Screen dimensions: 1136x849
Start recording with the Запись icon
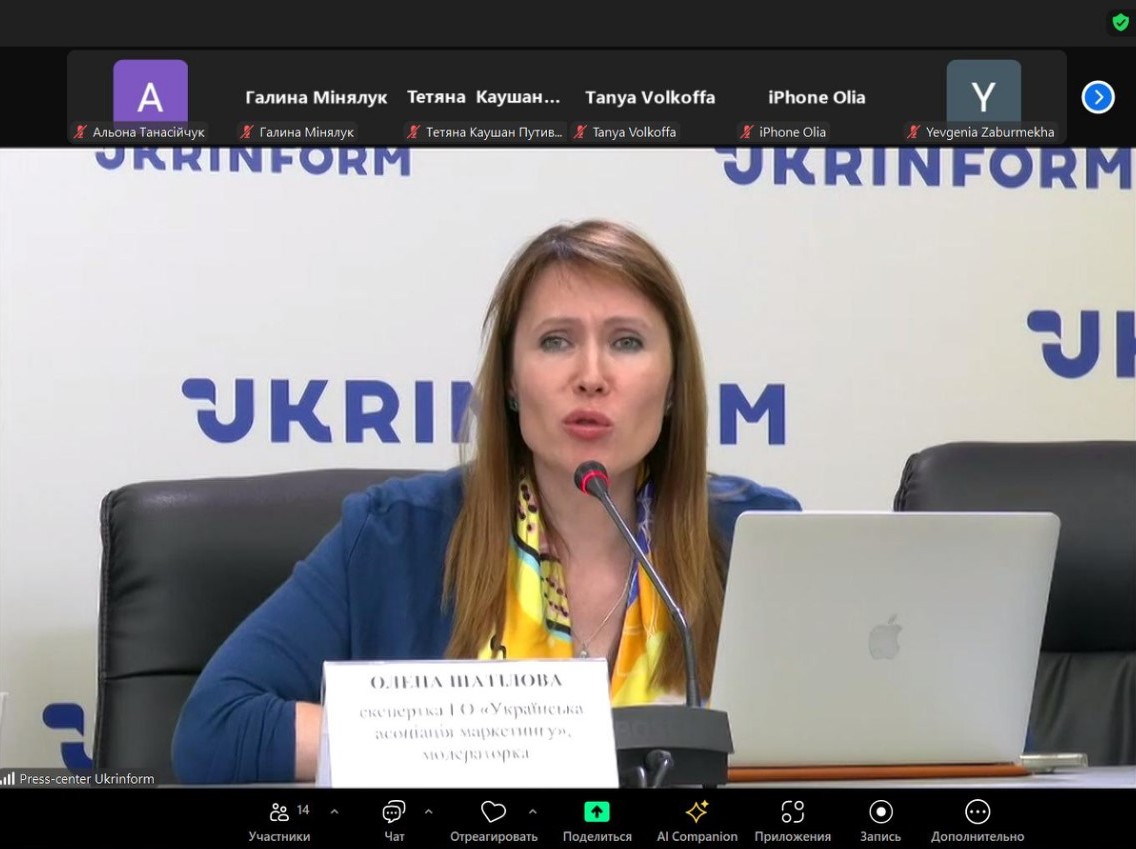click(x=880, y=812)
